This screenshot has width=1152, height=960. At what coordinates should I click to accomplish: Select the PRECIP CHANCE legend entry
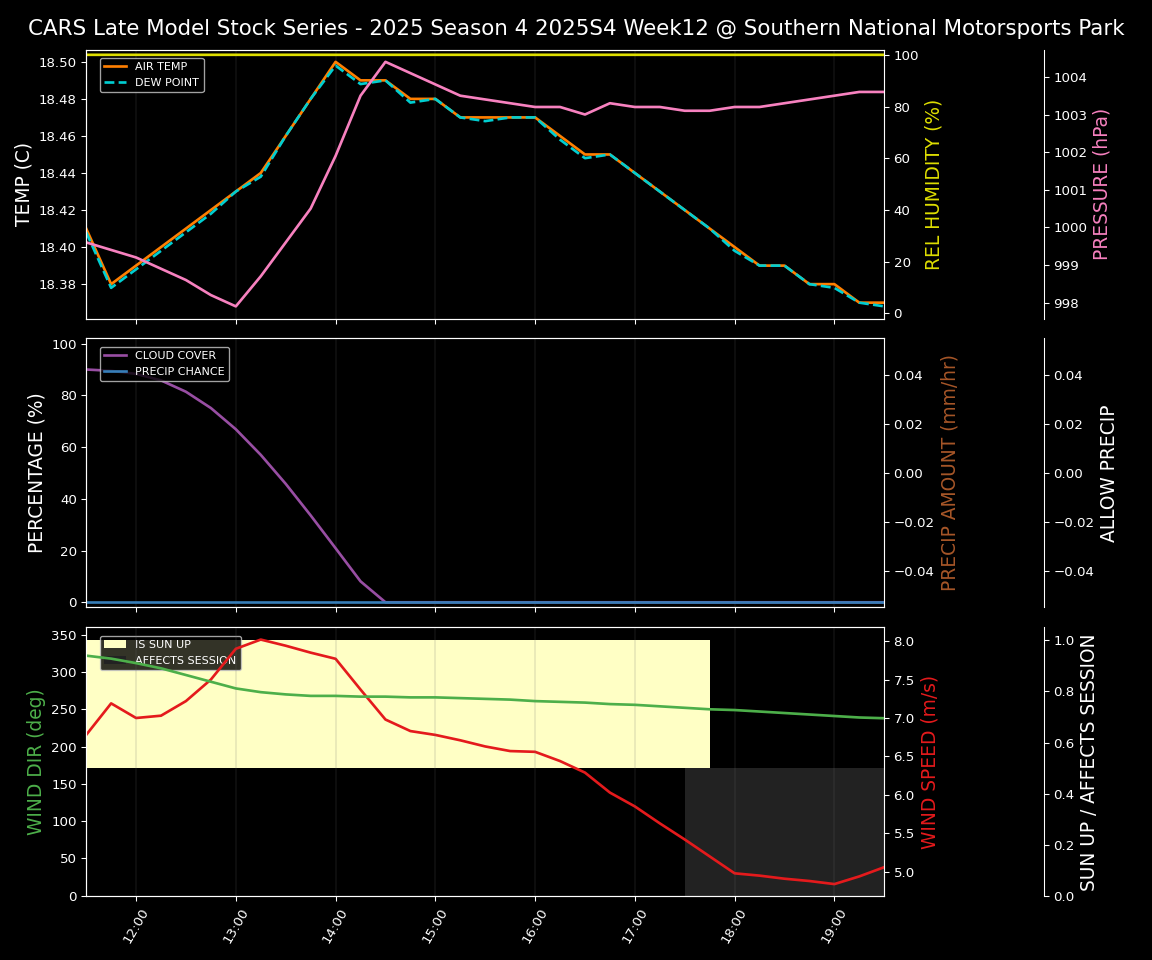point(179,372)
